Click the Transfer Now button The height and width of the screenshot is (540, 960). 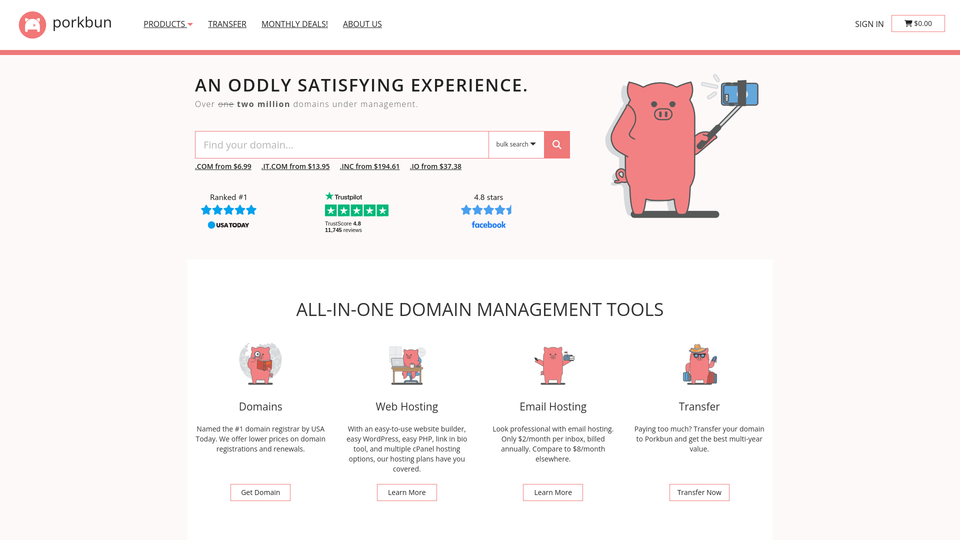coord(699,492)
